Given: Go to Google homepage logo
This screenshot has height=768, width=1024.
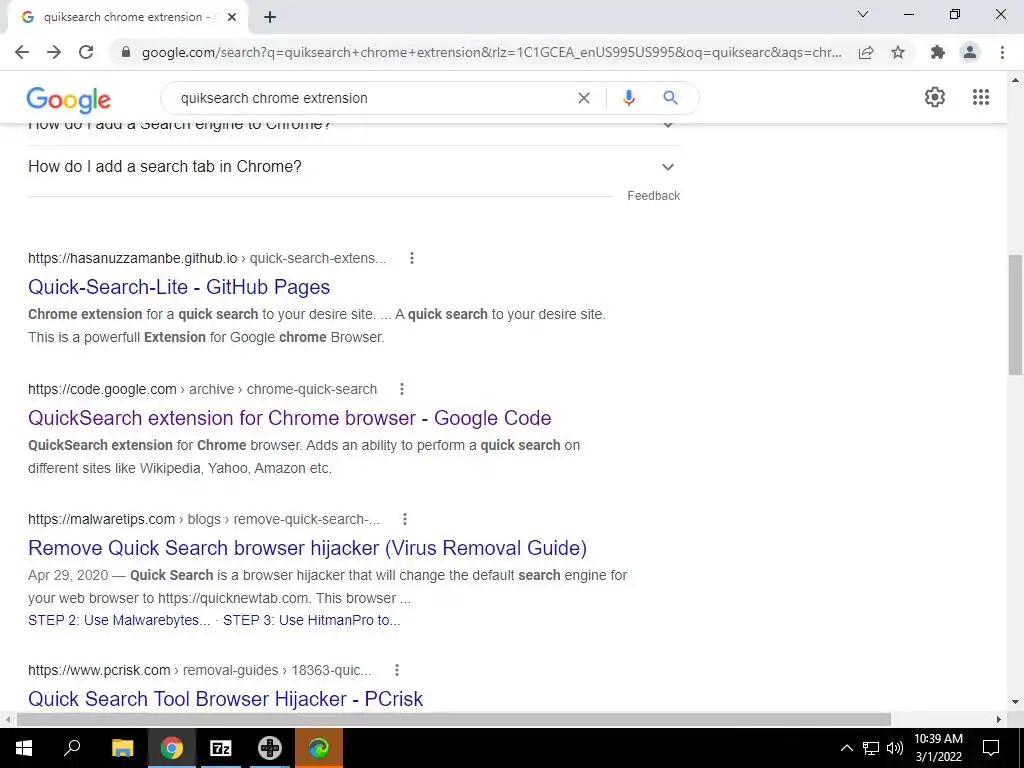Looking at the screenshot, I should [69, 99].
